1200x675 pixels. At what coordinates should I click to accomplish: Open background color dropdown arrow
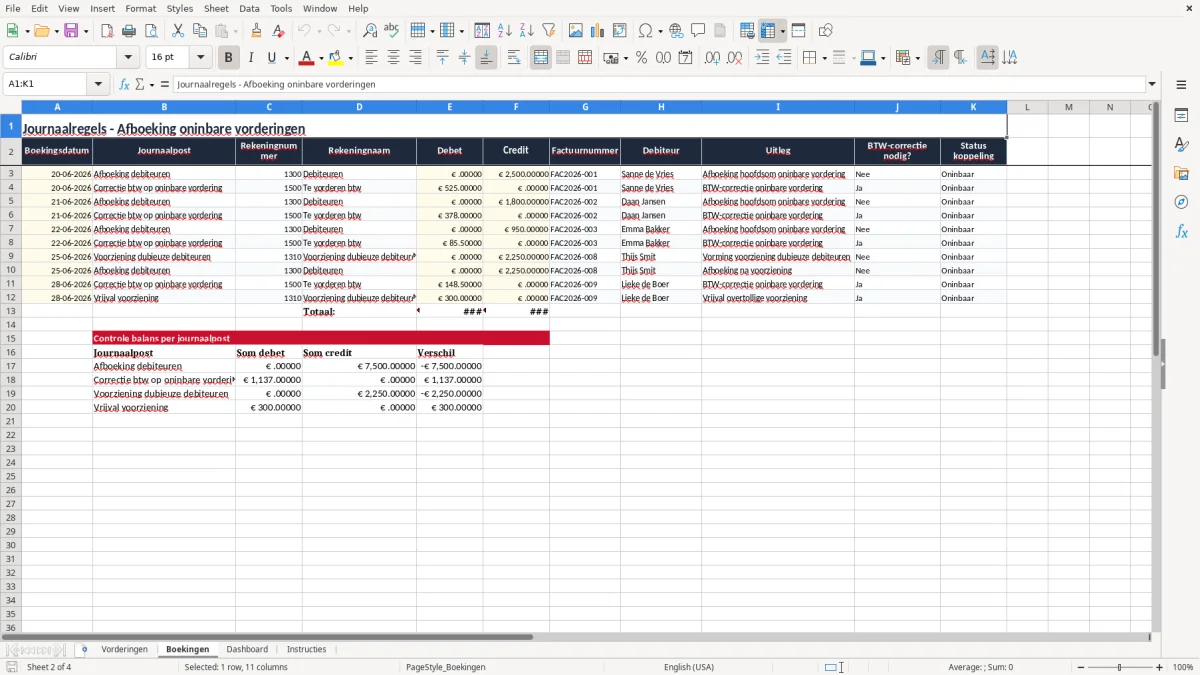[x=350, y=58]
